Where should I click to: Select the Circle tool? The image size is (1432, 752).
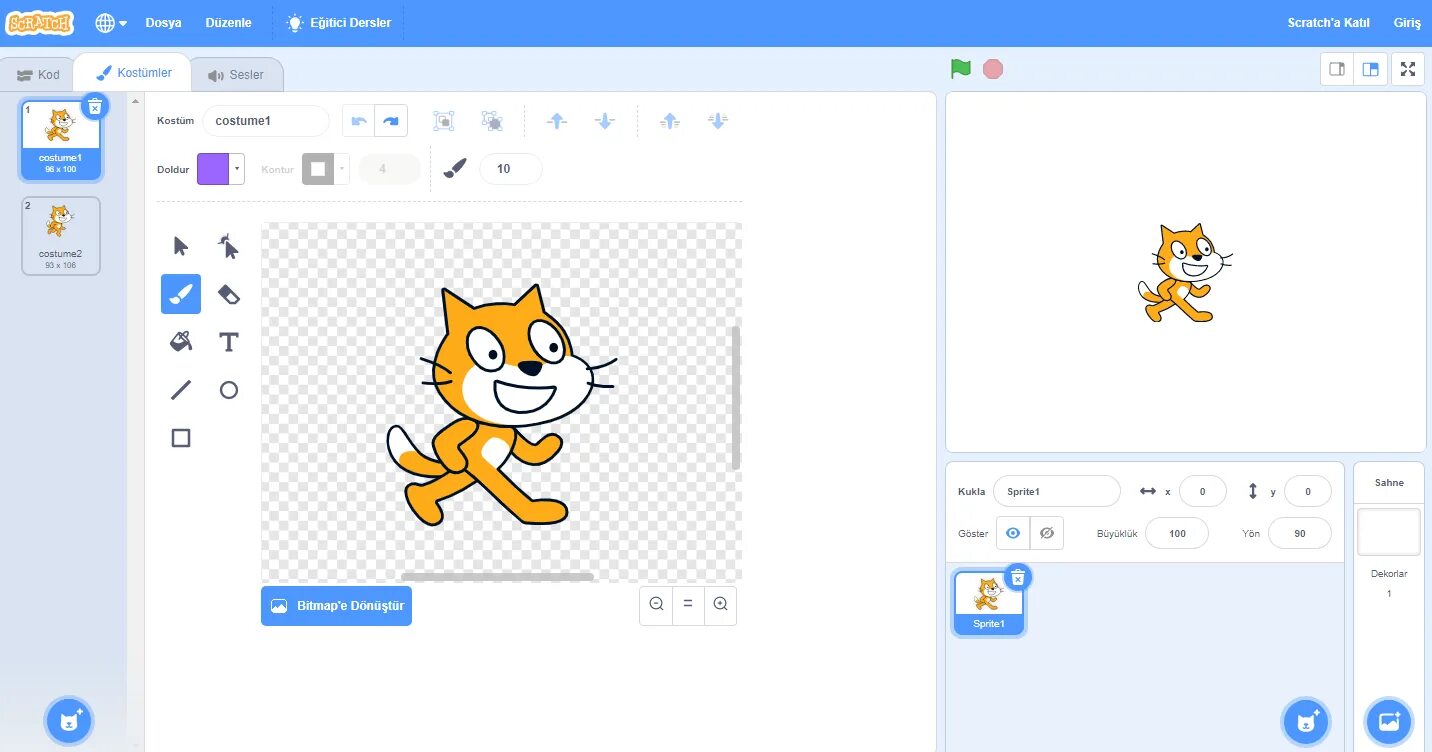point(229,390)
